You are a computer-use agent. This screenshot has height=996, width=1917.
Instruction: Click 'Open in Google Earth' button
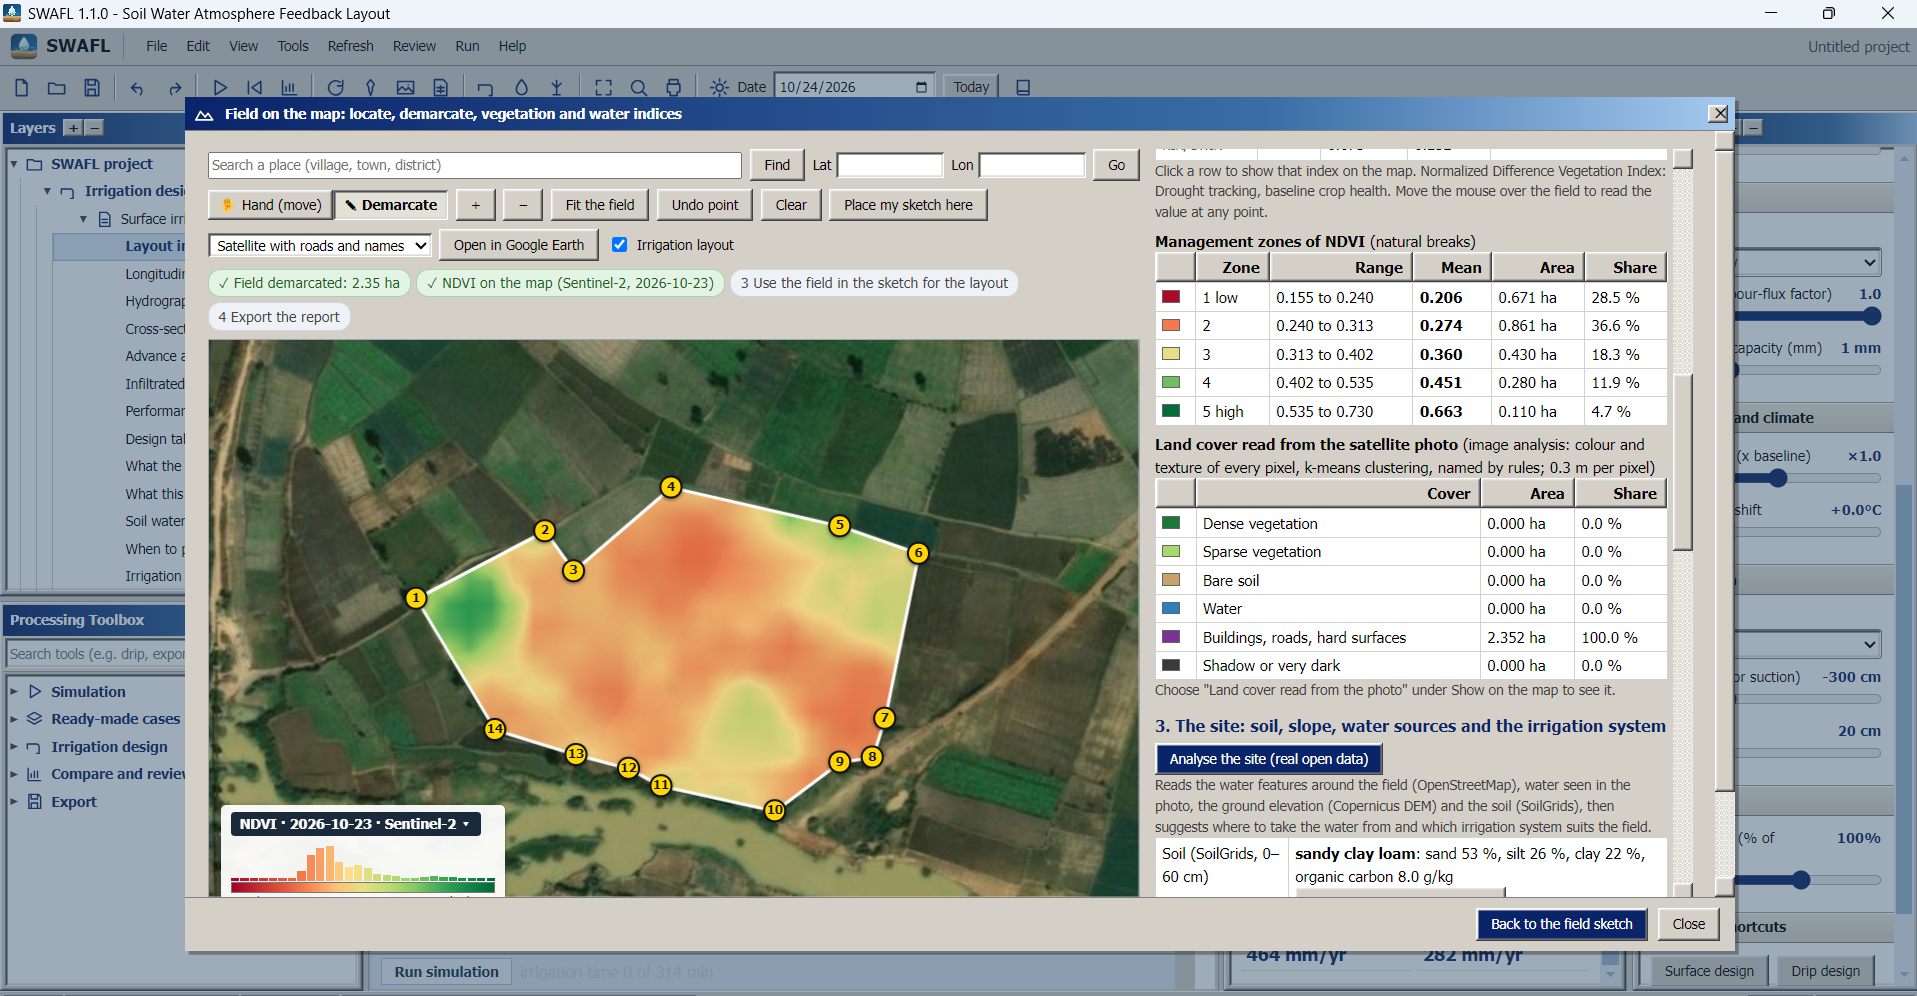tap(519, 245)
